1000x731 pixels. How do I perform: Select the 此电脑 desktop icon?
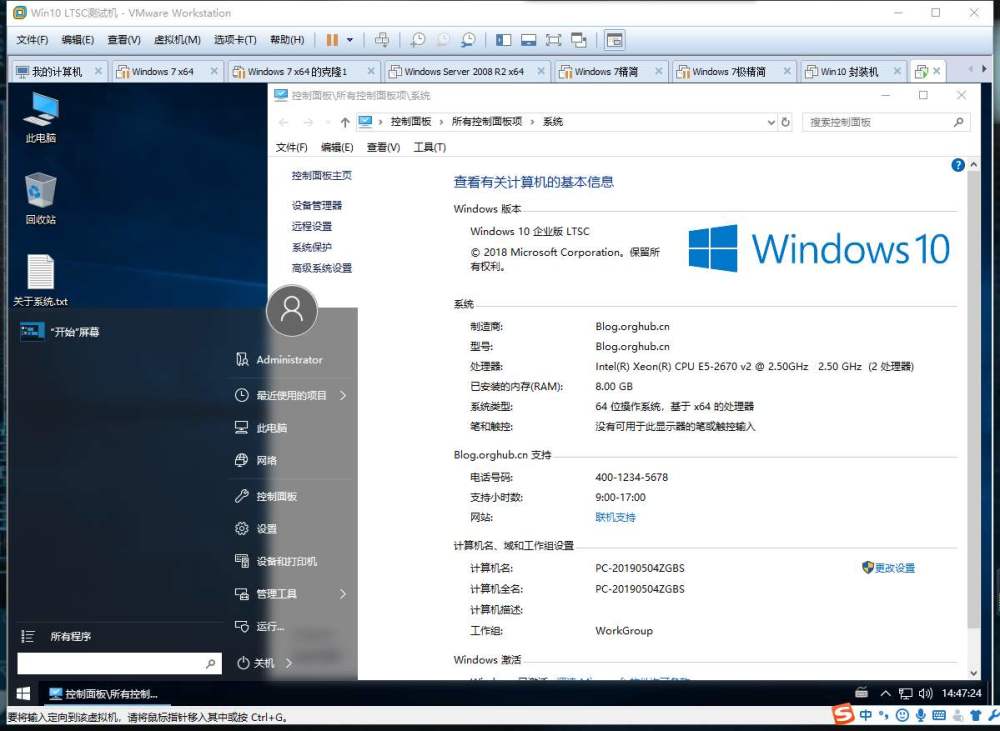point(41,118)
